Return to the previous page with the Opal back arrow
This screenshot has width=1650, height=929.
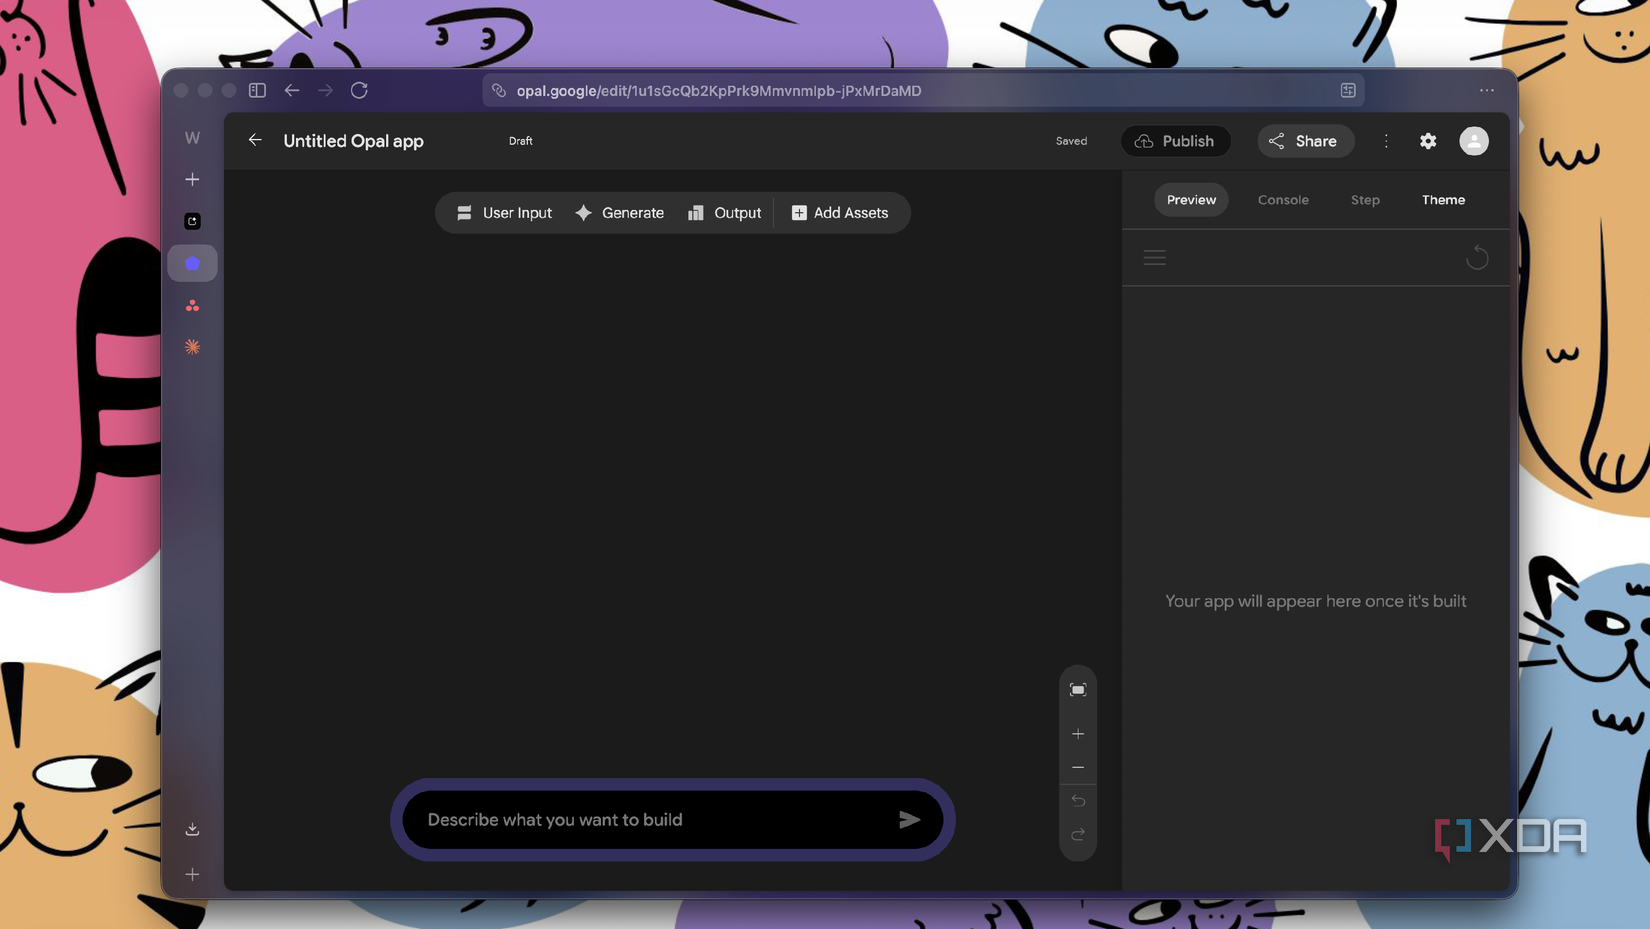(255, 140)
